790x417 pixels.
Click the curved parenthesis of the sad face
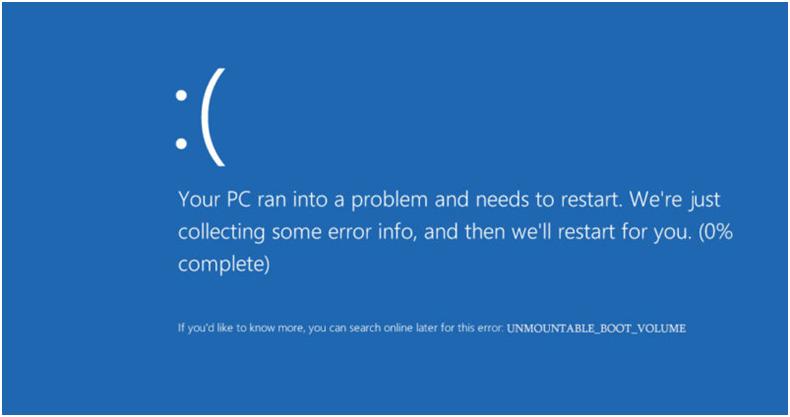coord(212,117)
